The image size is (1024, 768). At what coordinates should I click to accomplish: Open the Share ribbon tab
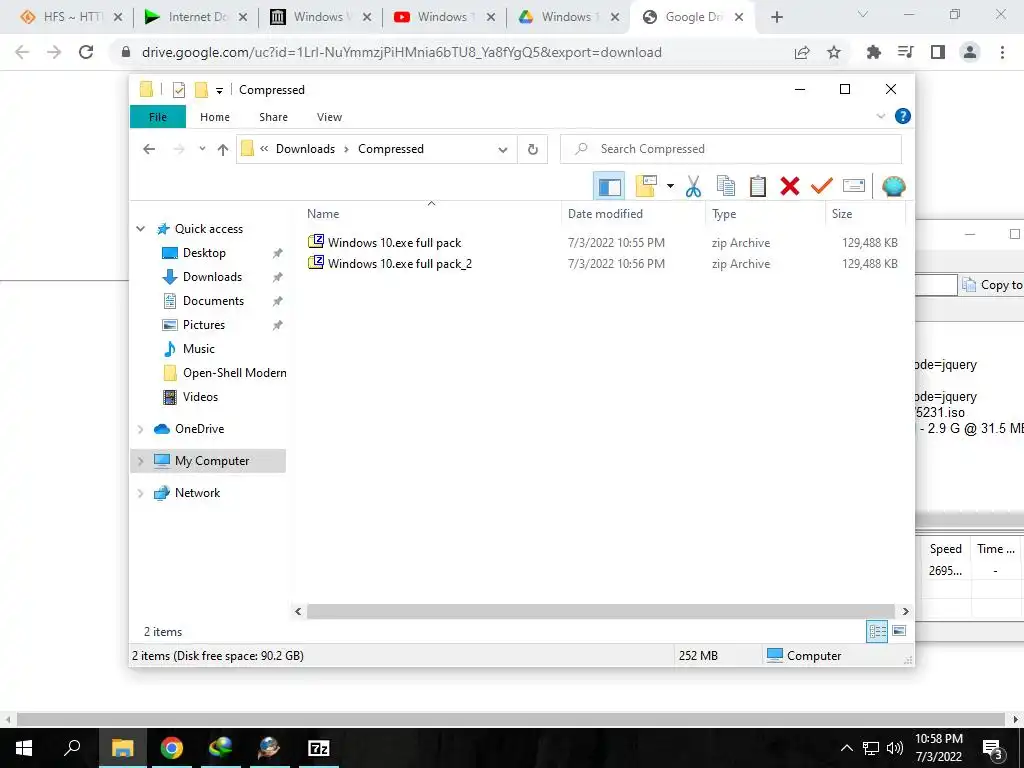click(x=273, y=117)
